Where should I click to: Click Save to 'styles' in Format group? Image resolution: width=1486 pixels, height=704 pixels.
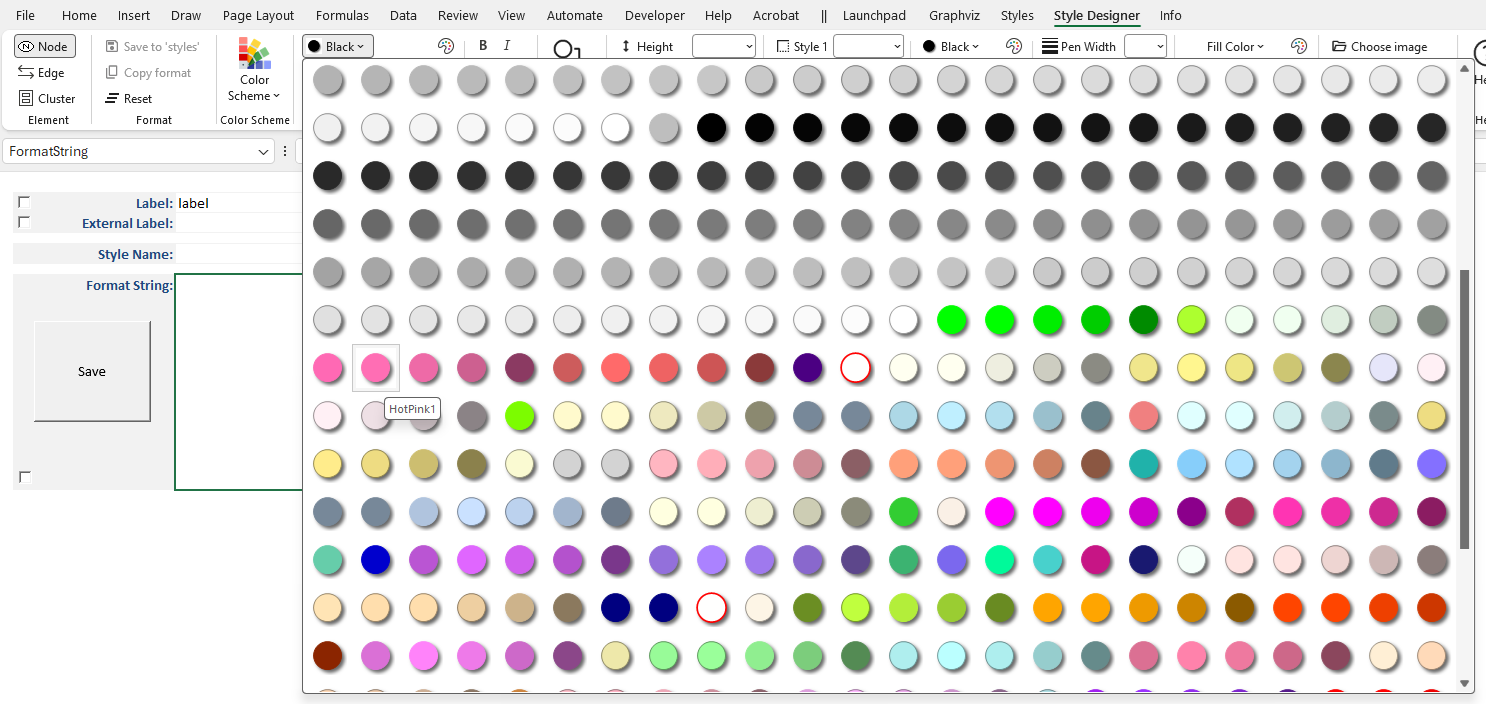tap(152, 46)
